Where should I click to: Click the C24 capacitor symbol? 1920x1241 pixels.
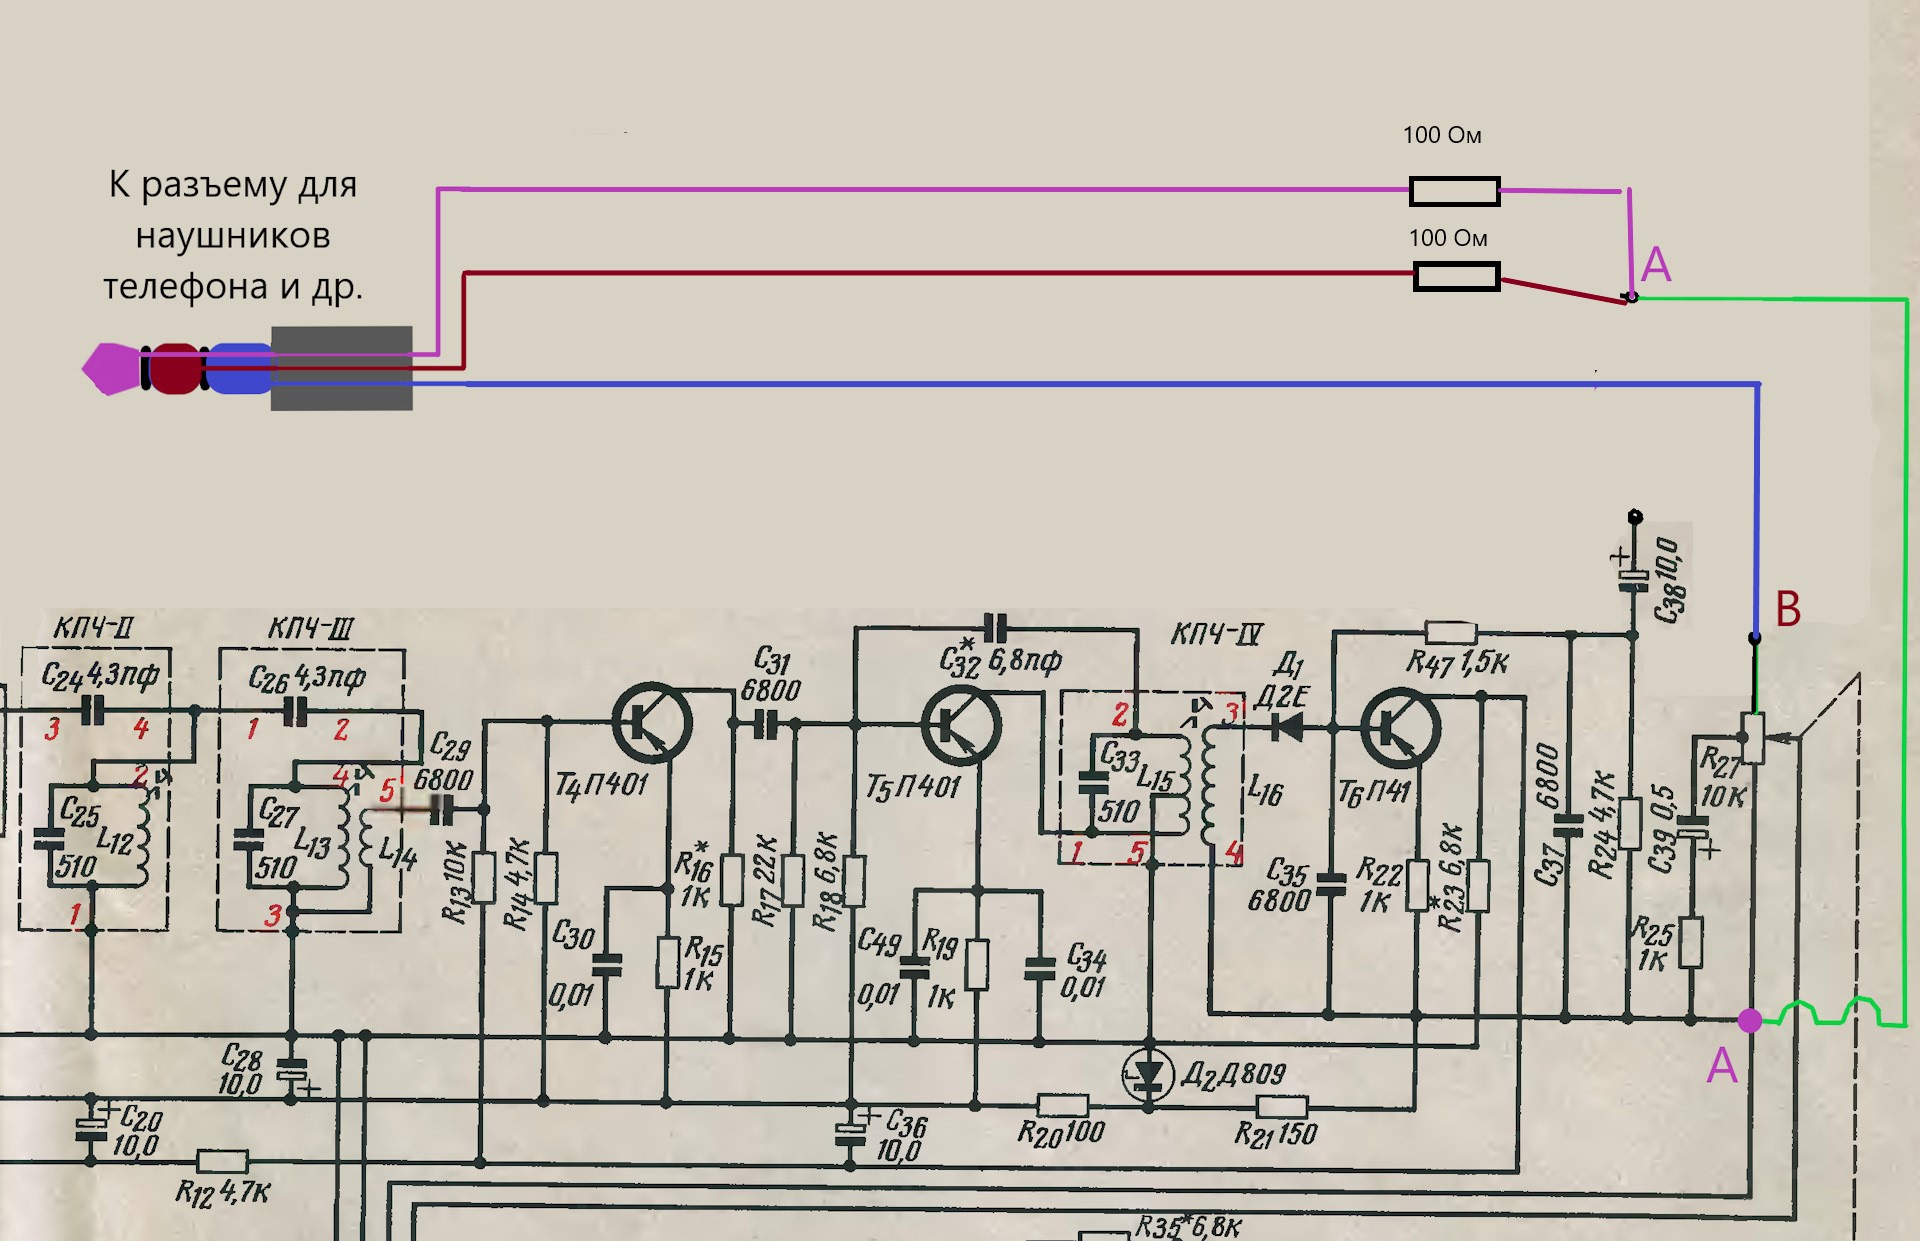(x=92, y=711)
